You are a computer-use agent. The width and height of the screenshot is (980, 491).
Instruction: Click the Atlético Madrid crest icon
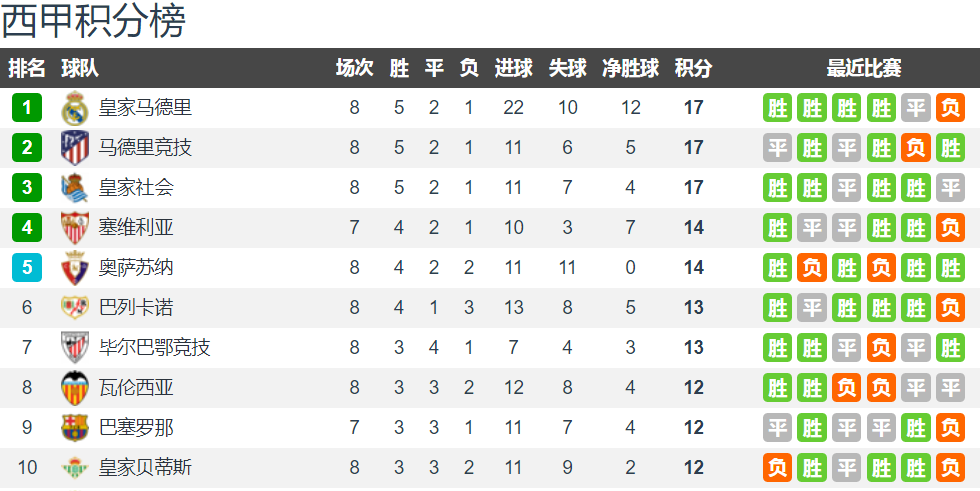coord(75,148)
